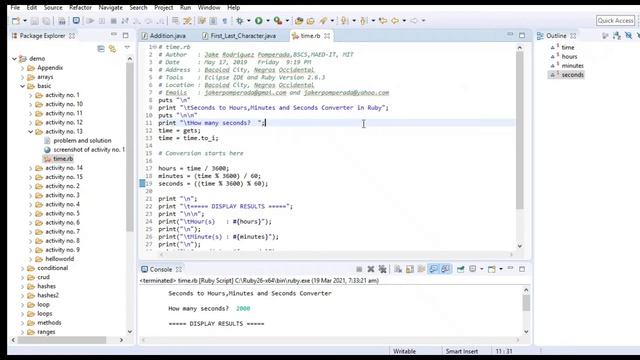Screen dimensions: 640x360
Task: Expand the conditional folder
Action: click(23, 268)
